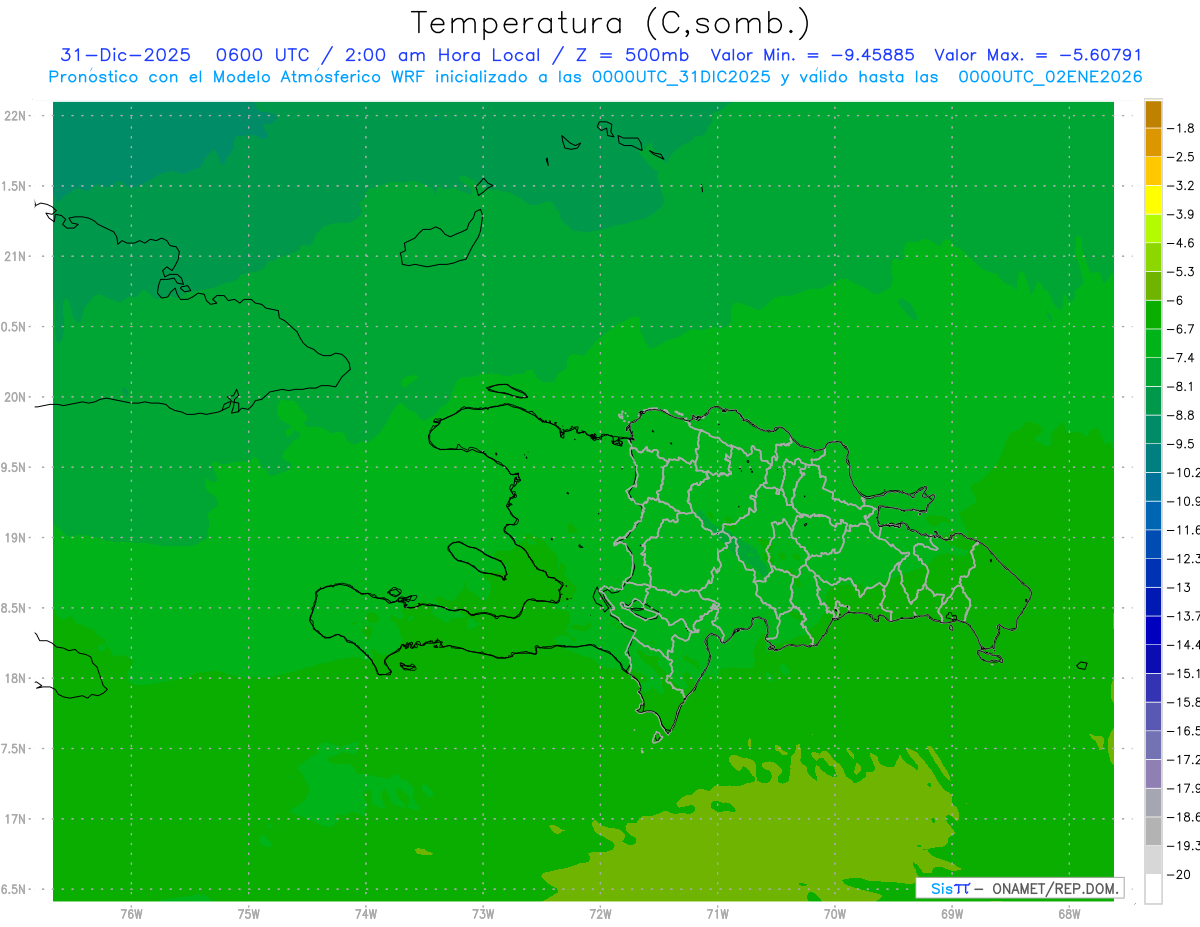Click the '22N' latitude label
Viewport: 1200px width, 927px height.
tap(14, 116)
